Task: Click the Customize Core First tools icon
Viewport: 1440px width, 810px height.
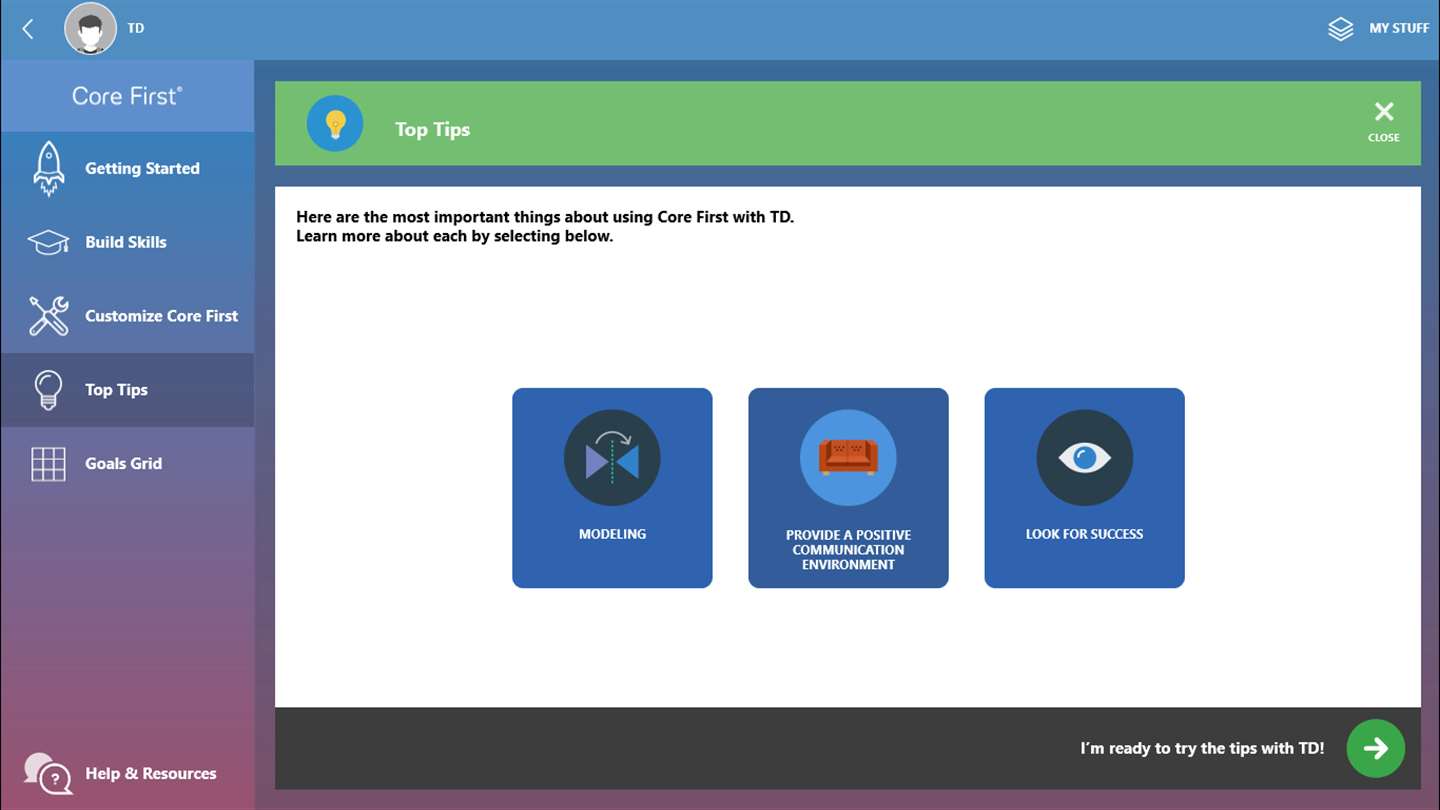Action: (x=48, y=316)
